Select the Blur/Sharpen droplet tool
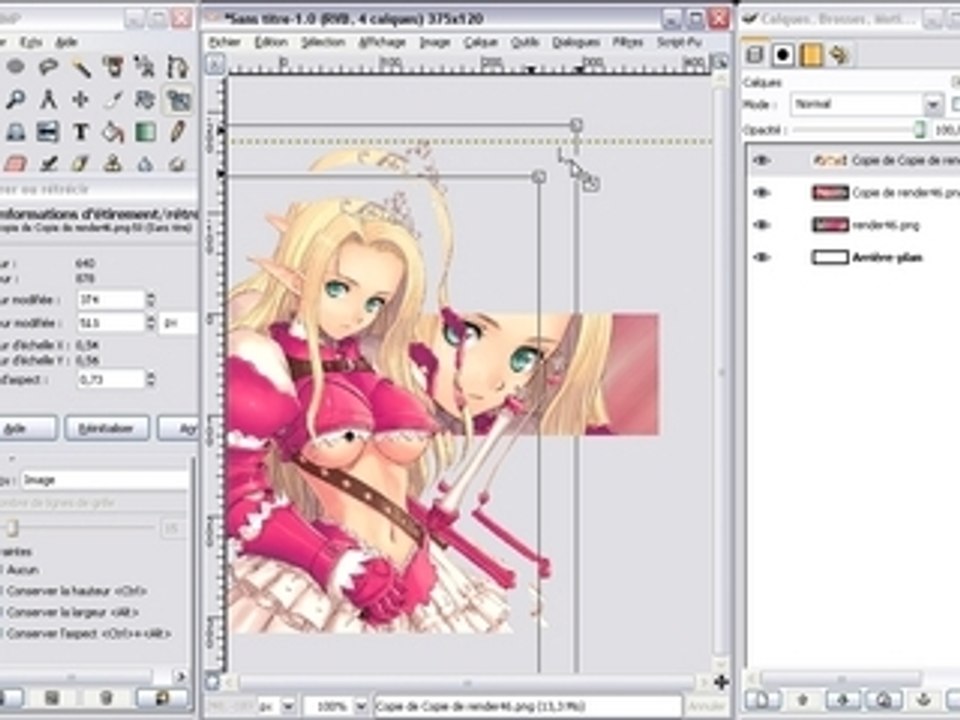960x720 pixels. click(x=146, y=163)
